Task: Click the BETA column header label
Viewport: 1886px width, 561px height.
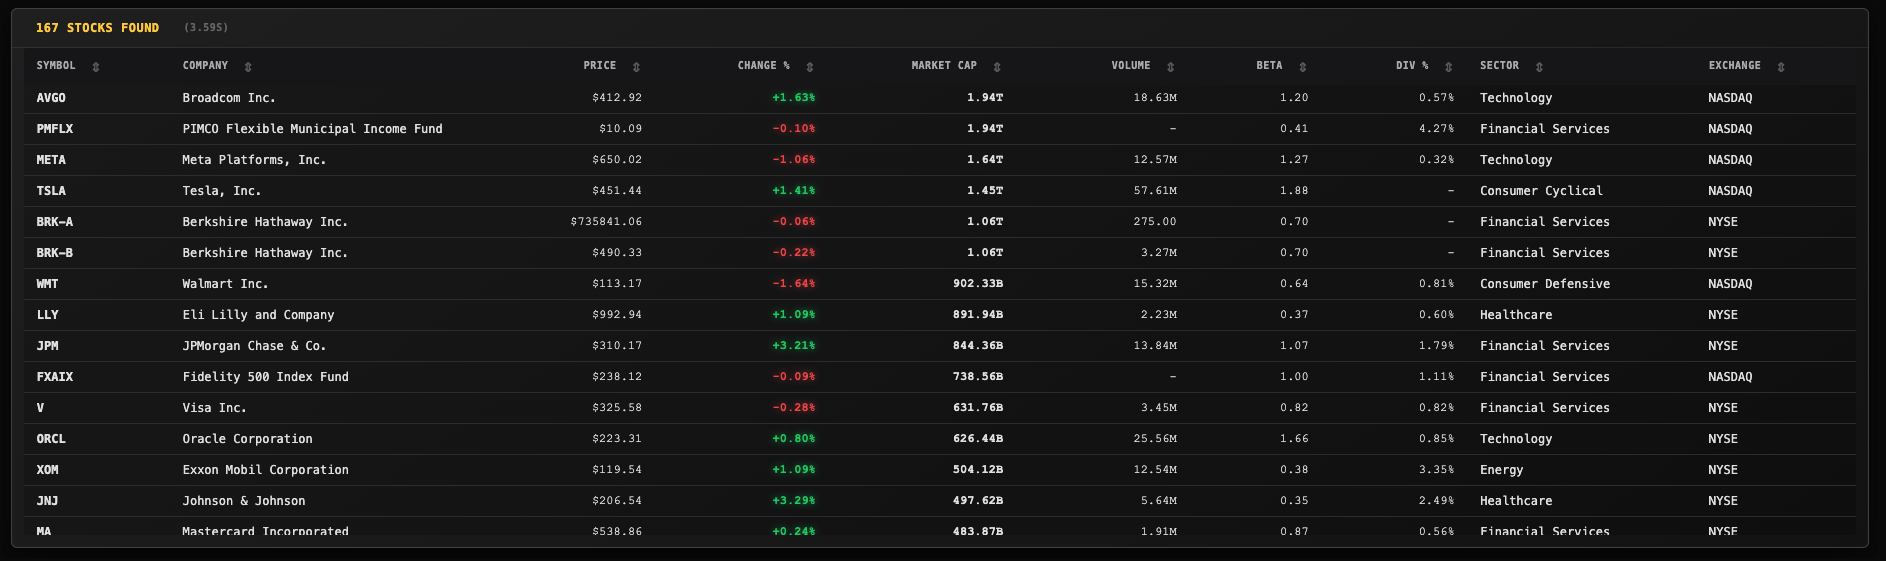Action: coord(1269,66)
